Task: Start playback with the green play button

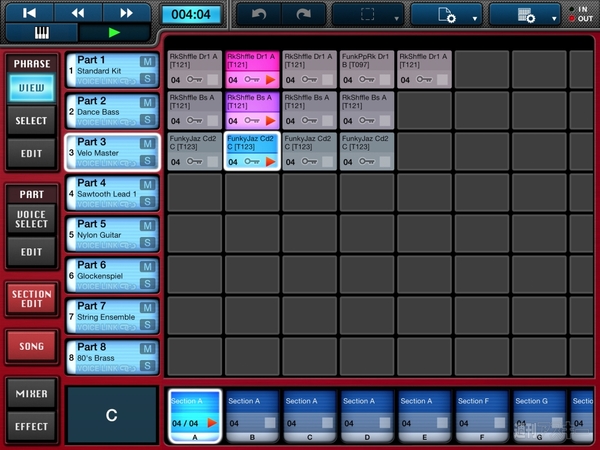Action: pos(114,33)
